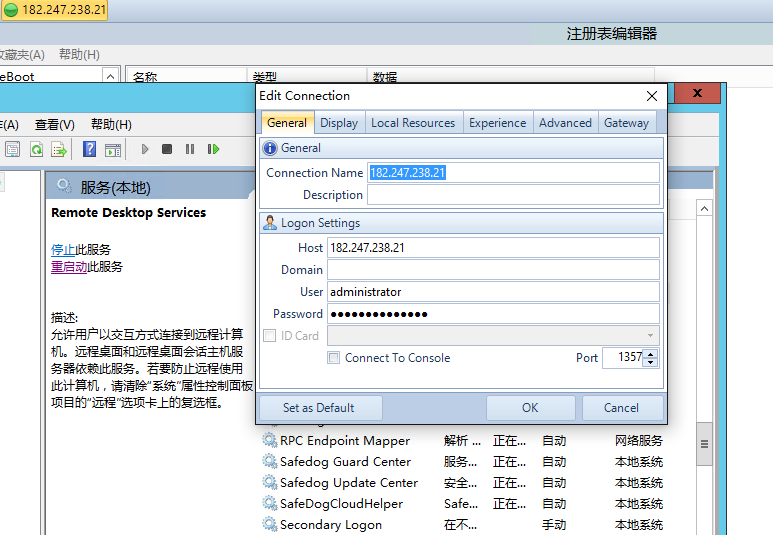The width and height of the screenshot is (773, 535).
Task: Open the ID Card dropdown list
Action: 651,336
